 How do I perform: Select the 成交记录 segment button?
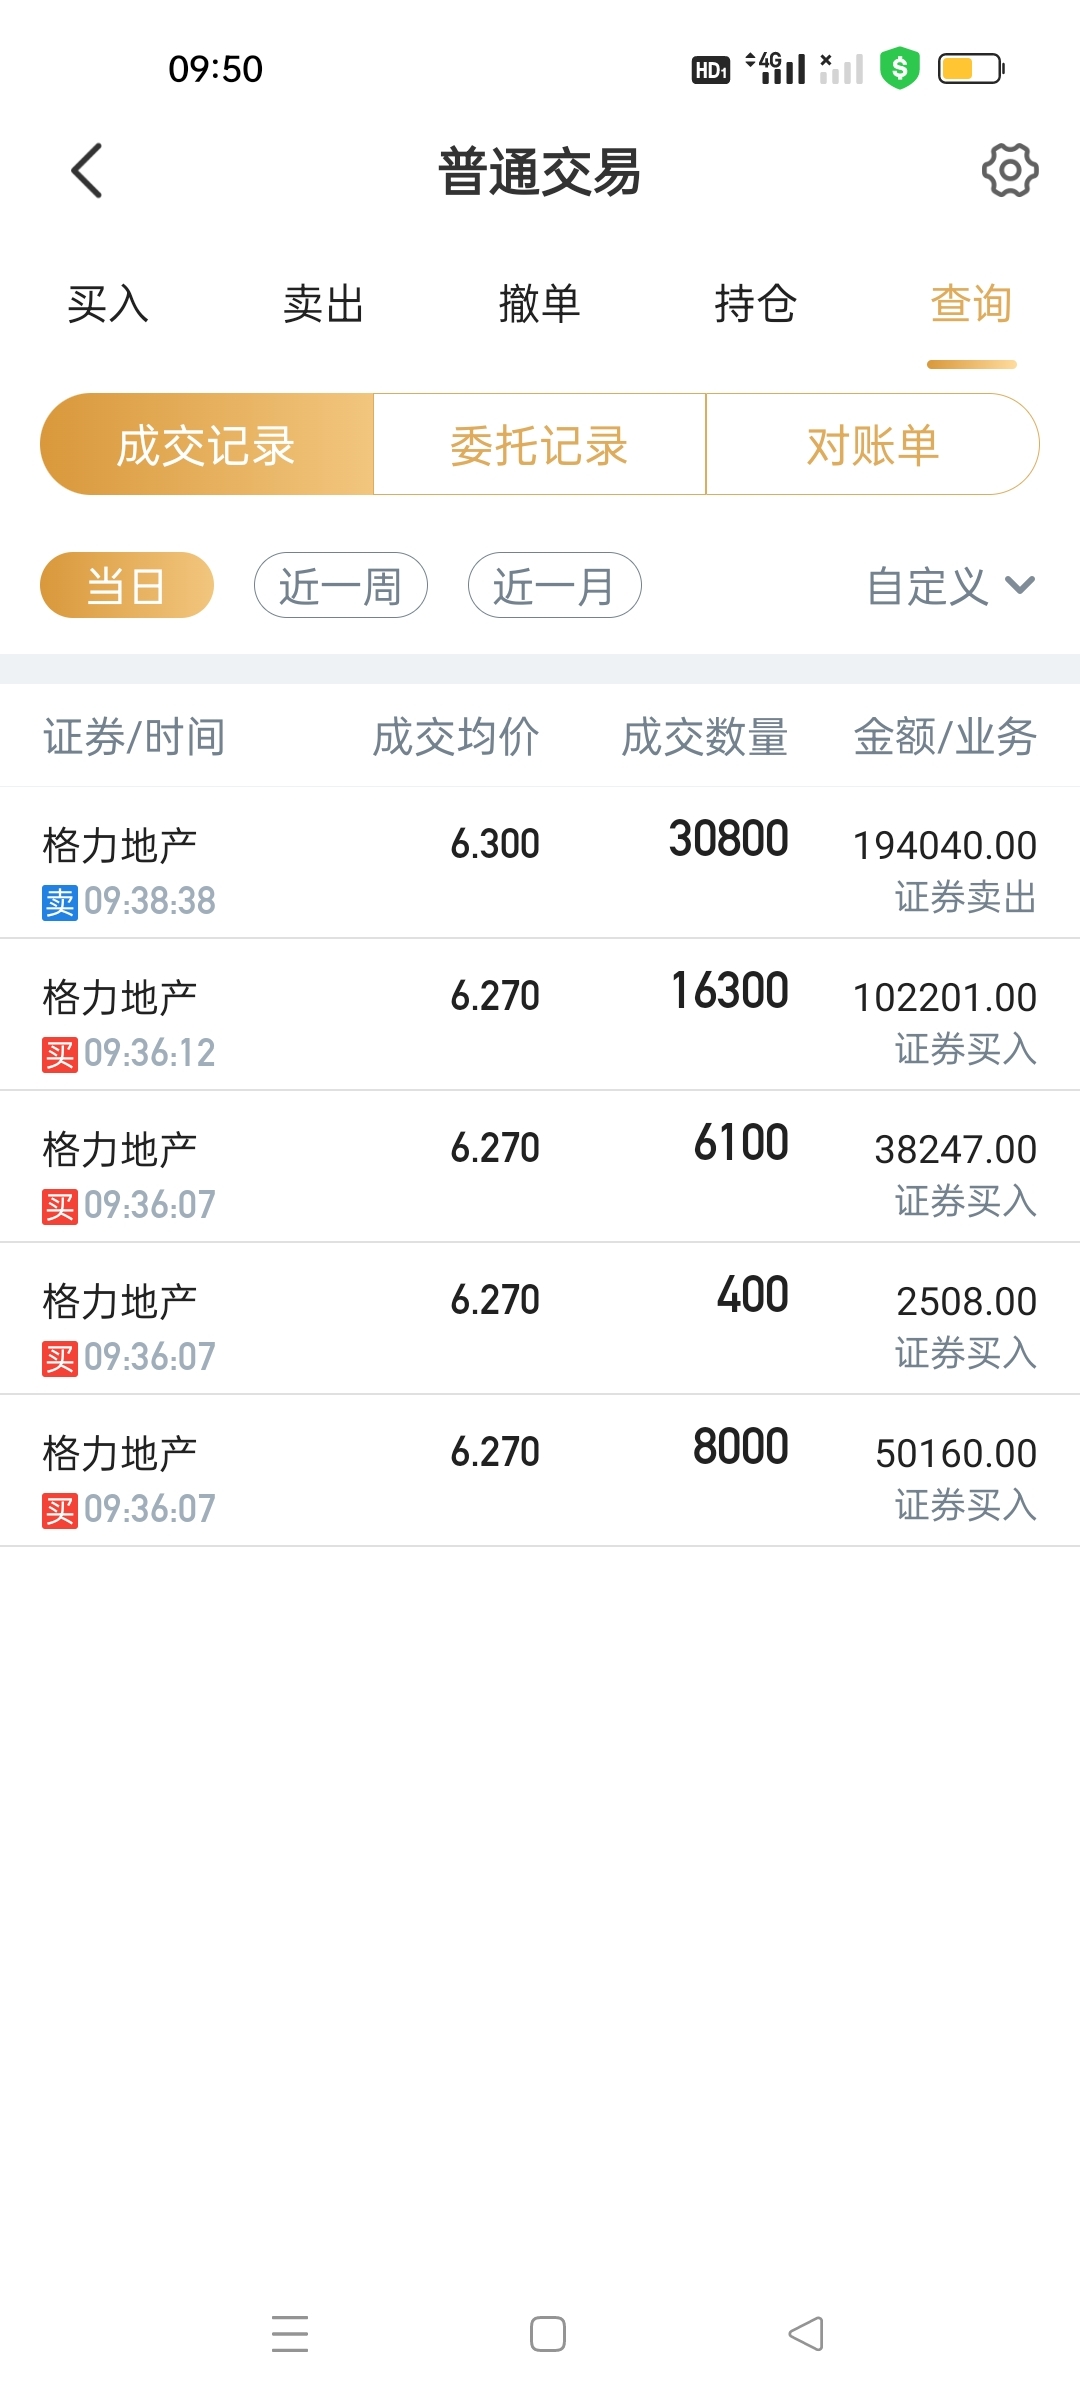[207, 444]
